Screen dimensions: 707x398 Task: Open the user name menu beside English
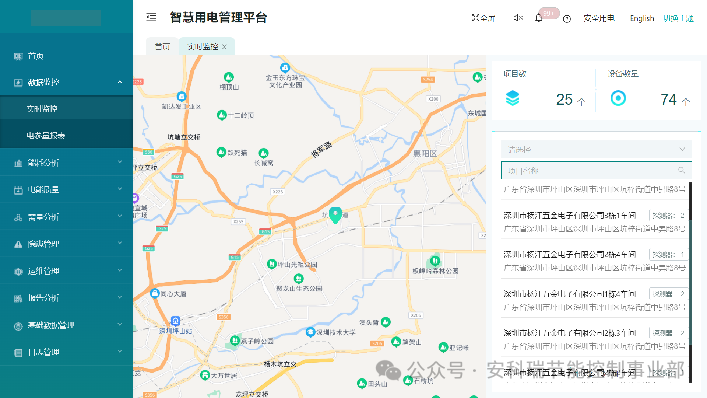pos(599,18)
